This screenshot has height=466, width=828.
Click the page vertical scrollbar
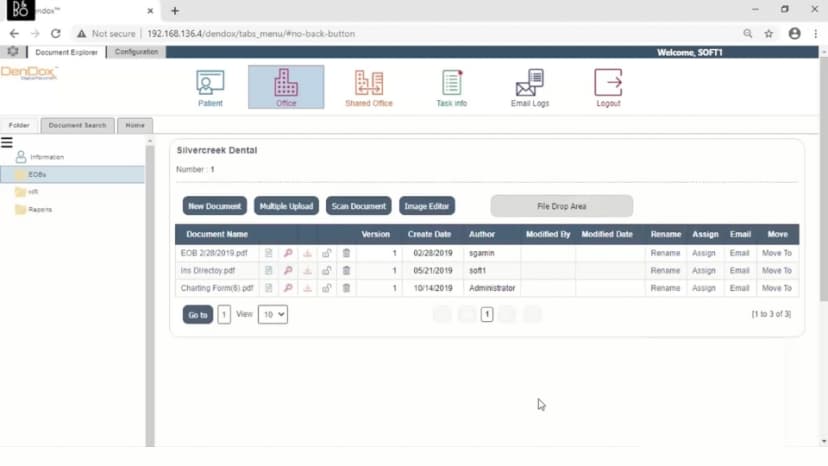coord(824,180)
